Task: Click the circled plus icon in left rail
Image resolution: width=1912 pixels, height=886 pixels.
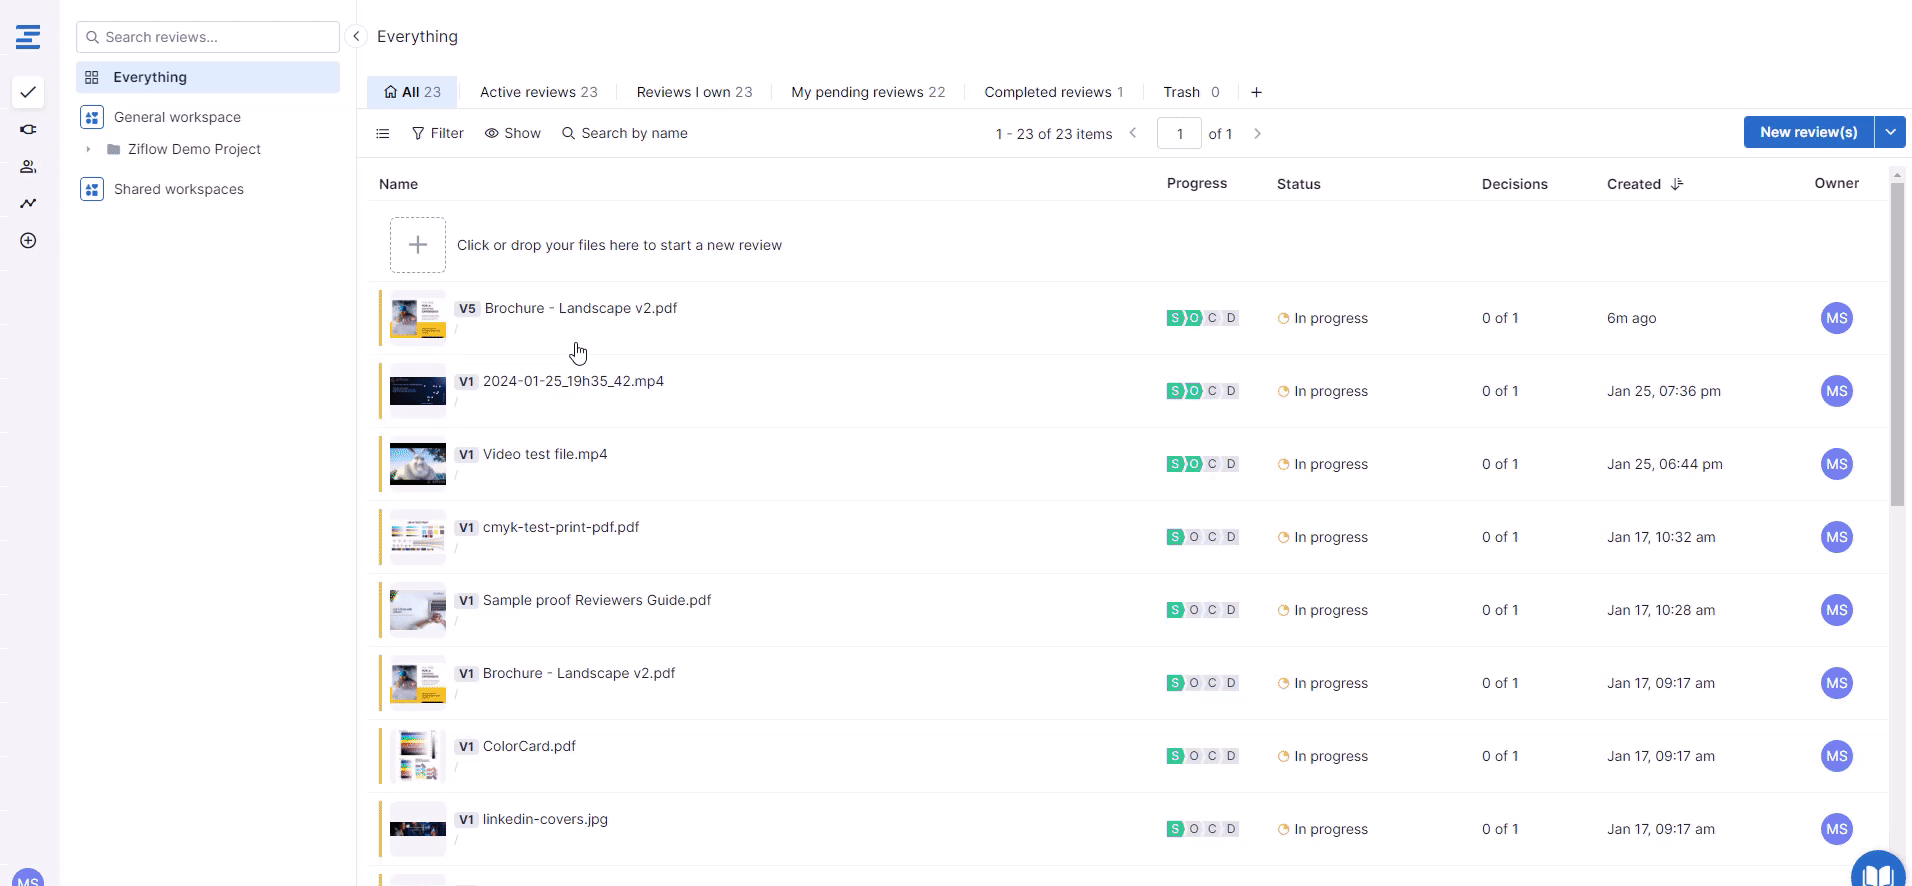Action: click(x=28, y=241)
